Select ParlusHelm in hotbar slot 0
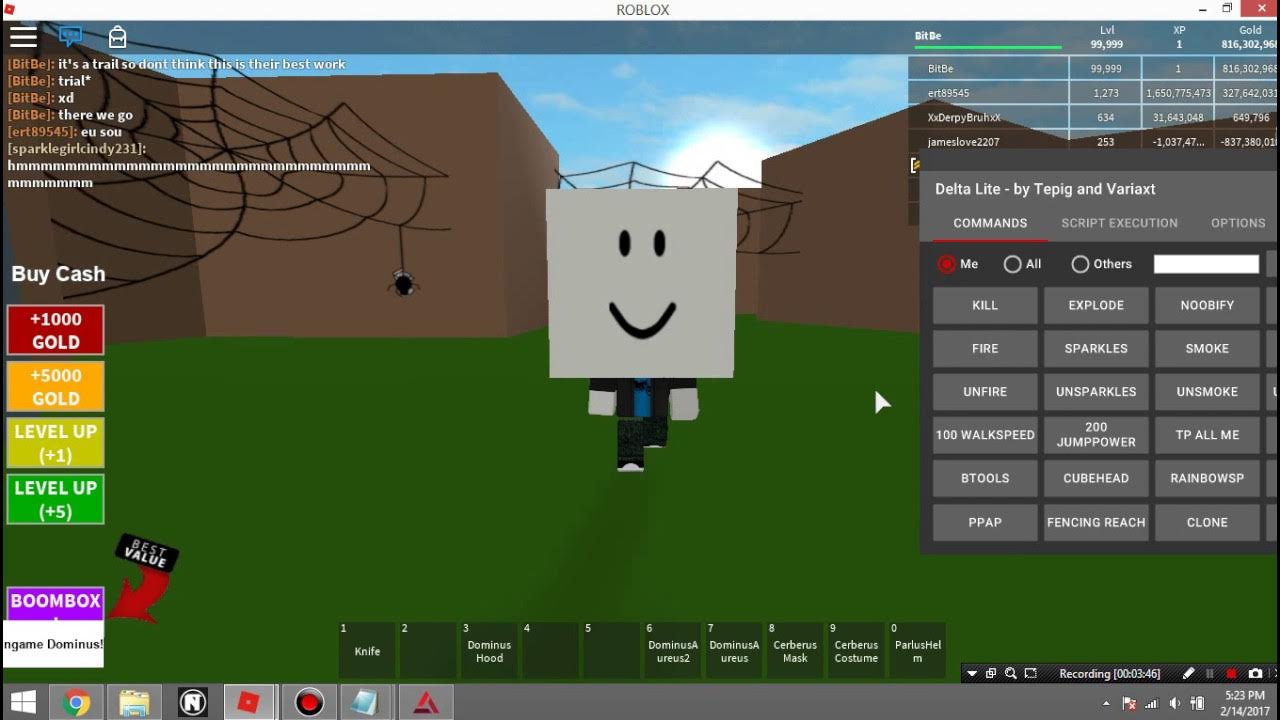Image resolution: width=1280 pixels, height=720 pixels. click(x=918, y=650)
